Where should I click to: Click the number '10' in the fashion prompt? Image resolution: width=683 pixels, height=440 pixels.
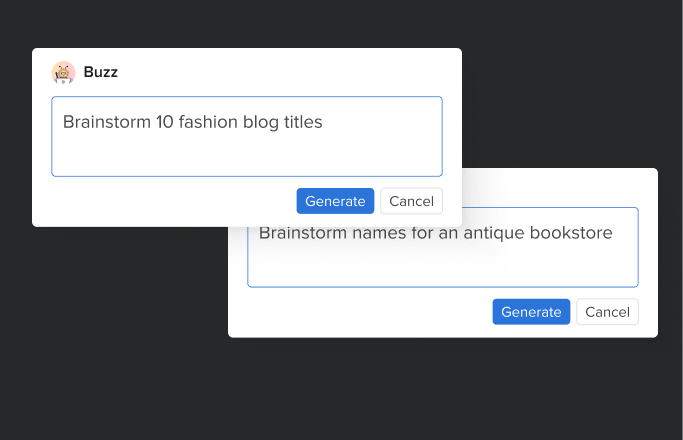(x=165, y=122)
